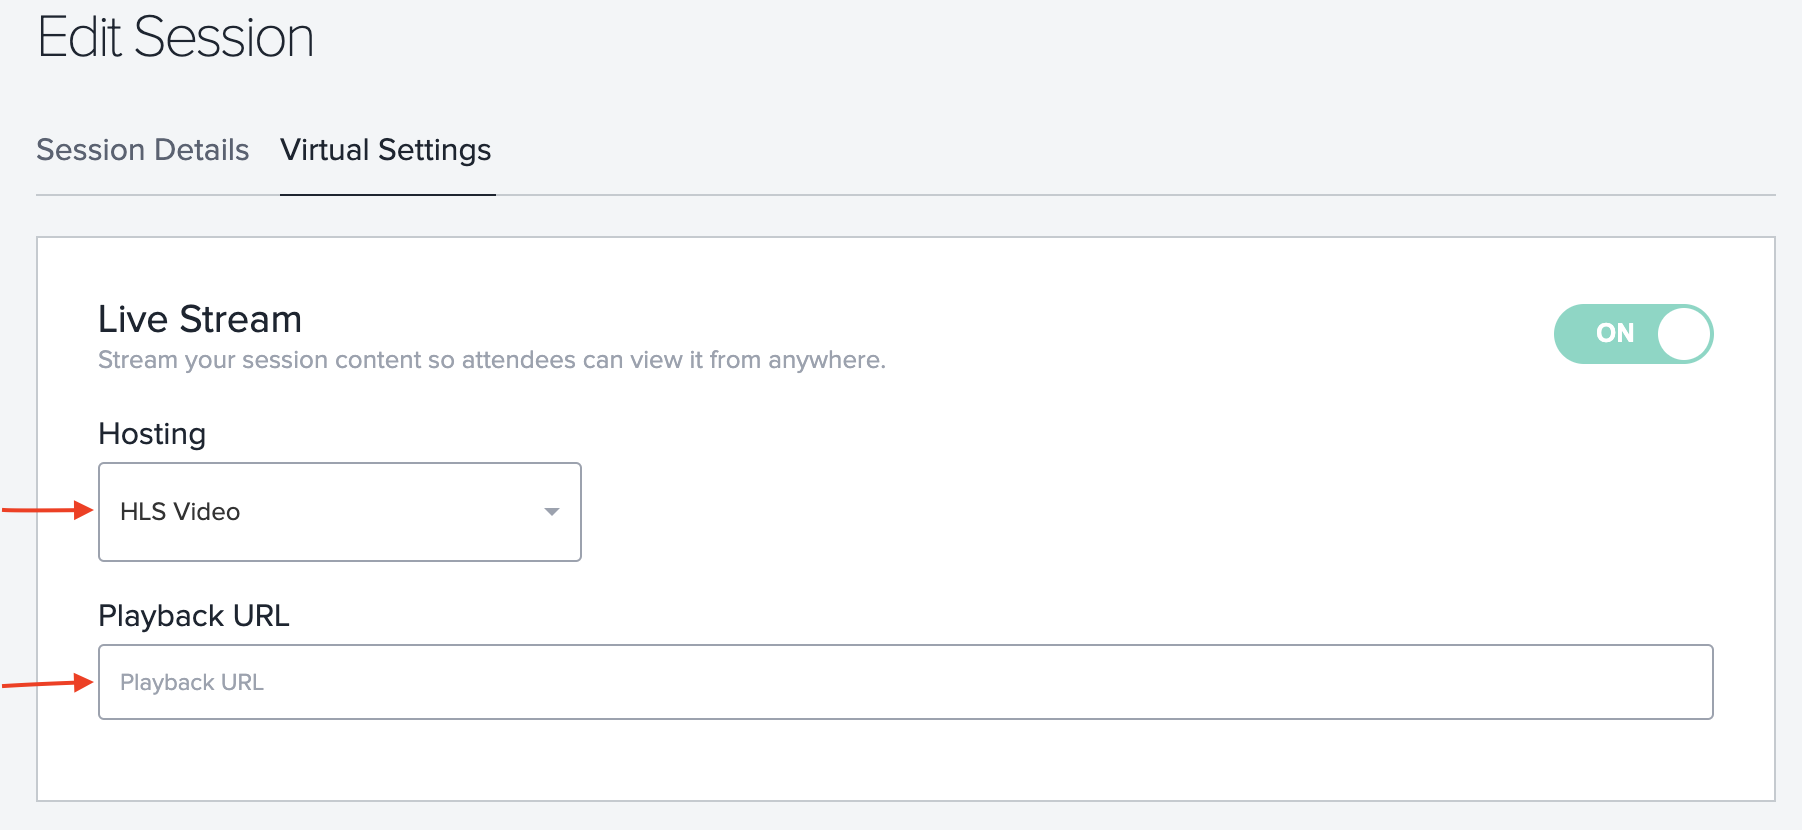Image resolution: width=1802 pixels, height=830 pixels.
Task: Click the Playback URL placeholder text
Action: 192,682
